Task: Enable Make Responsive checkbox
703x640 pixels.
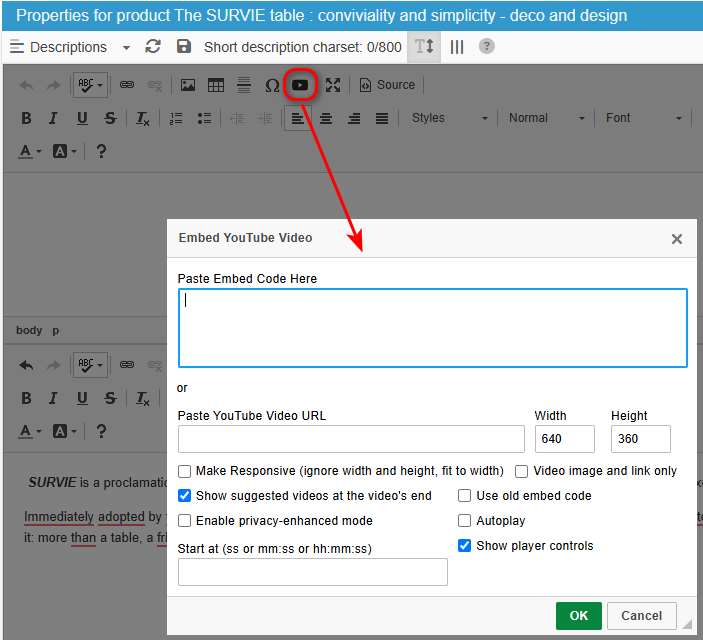Action: [x=184, y=471]
